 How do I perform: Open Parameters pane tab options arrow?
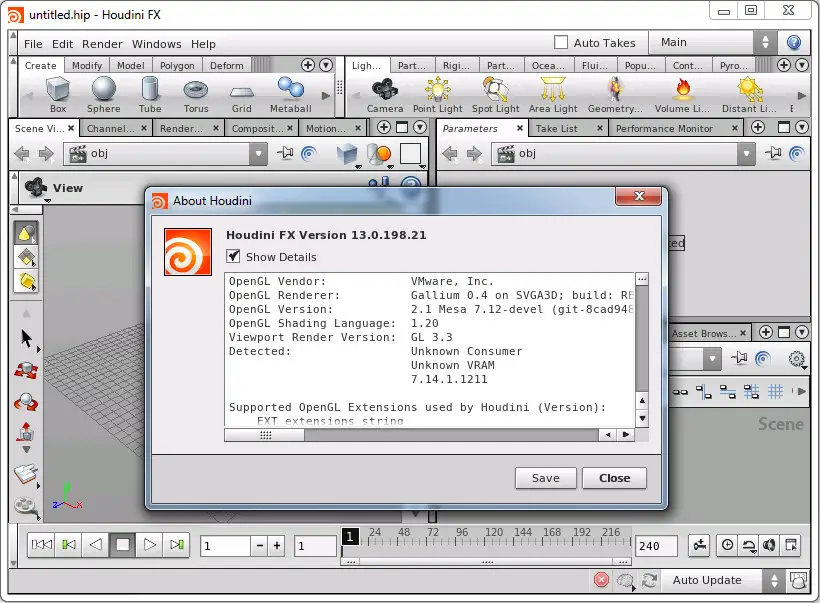pyautogui.click(x=802, y=127)
